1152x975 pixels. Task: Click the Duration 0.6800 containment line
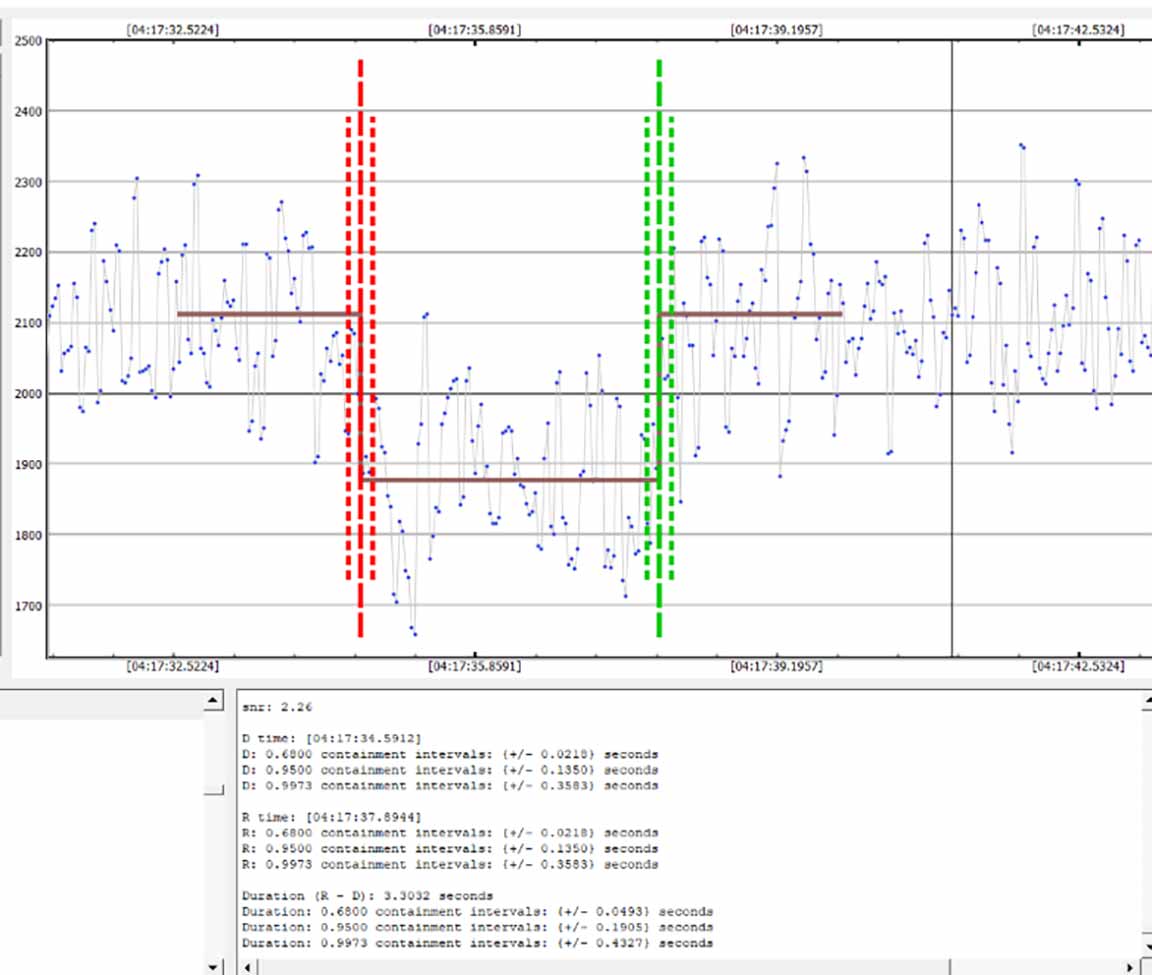click(x=478, y=912)
